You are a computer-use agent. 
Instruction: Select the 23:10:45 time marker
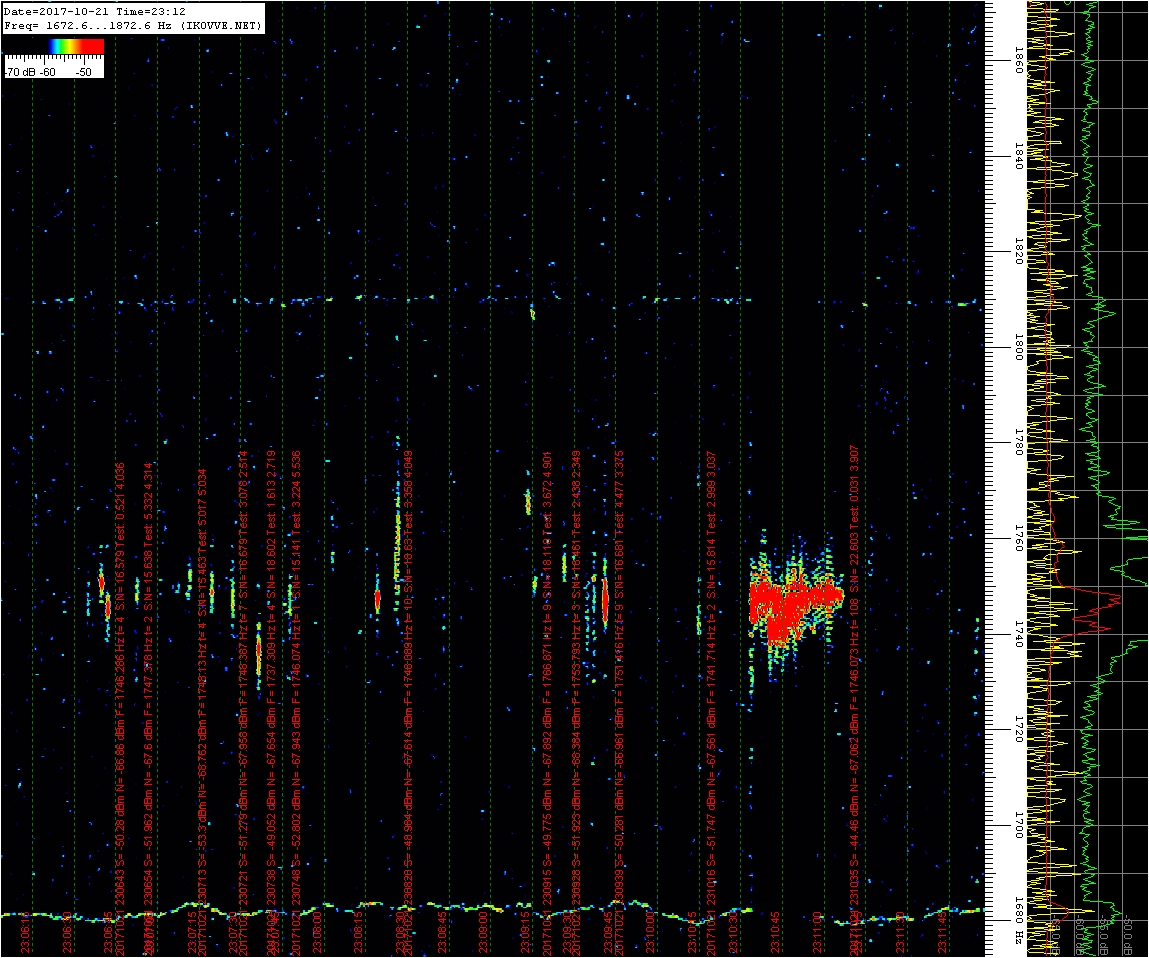click(775, 932)
